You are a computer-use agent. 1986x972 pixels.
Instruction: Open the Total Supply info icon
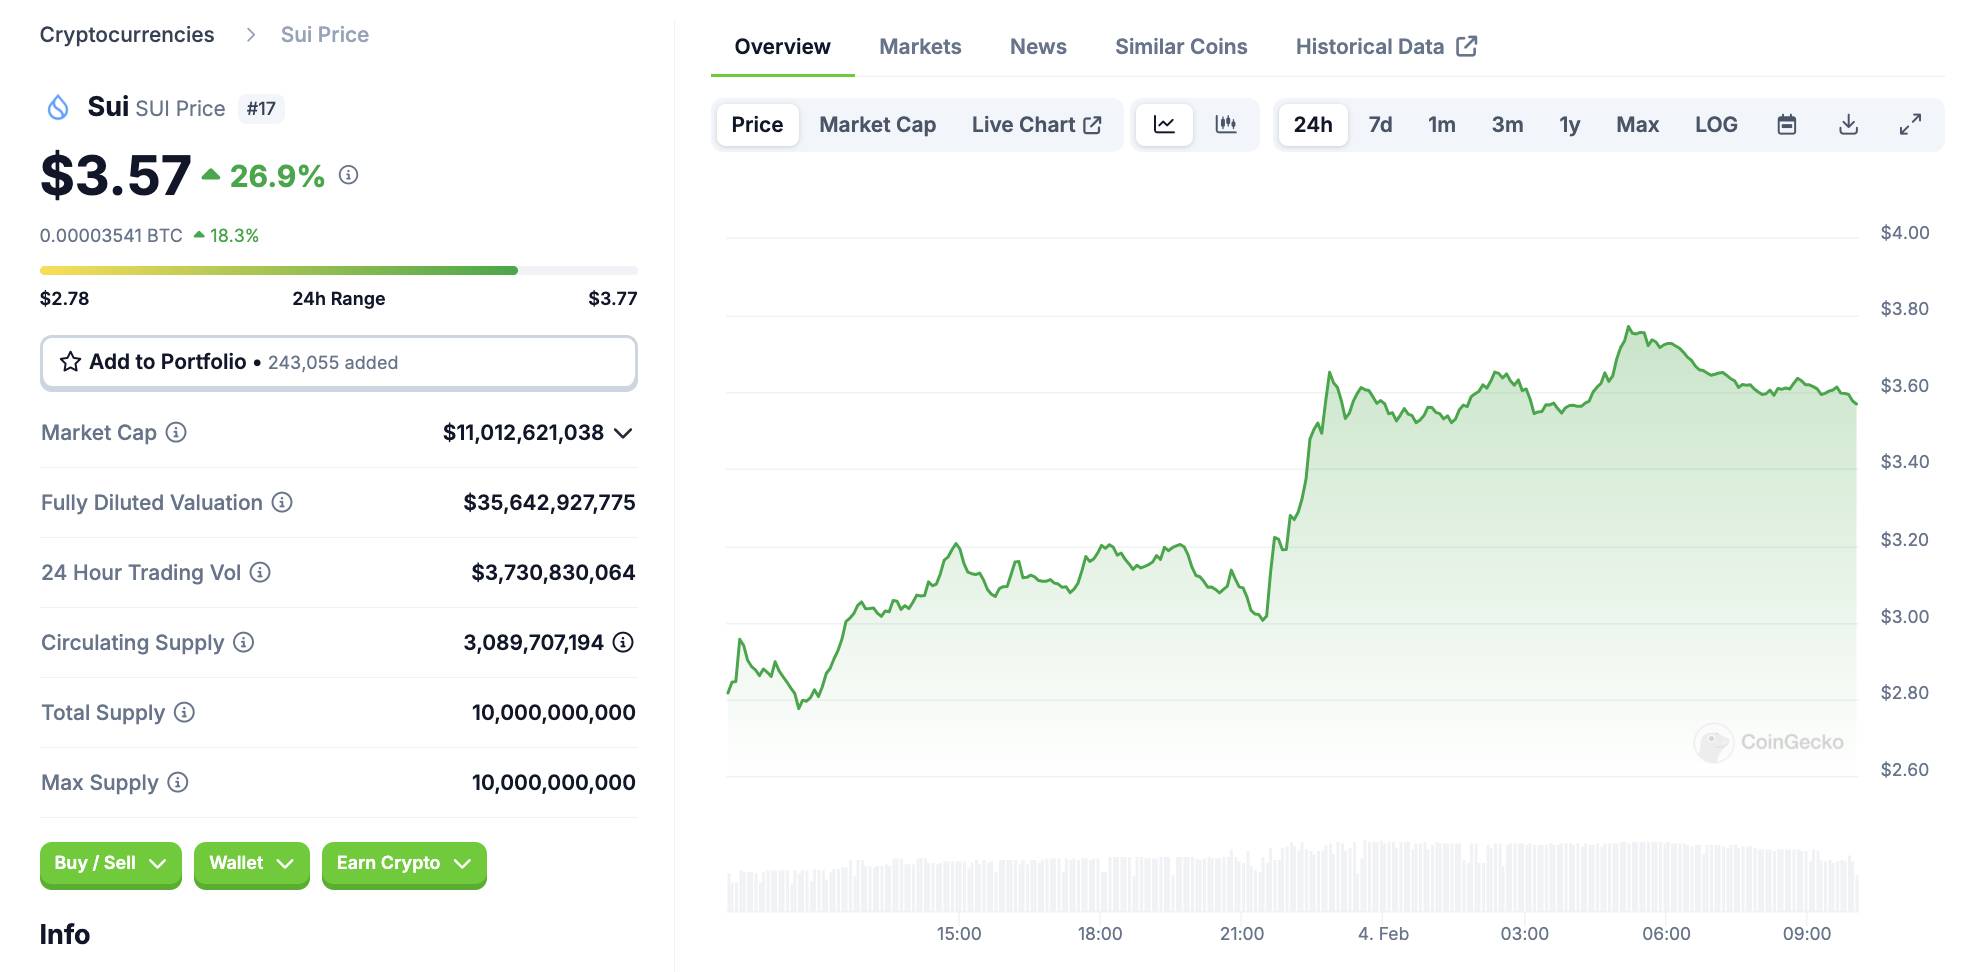[x=184, y=712]
